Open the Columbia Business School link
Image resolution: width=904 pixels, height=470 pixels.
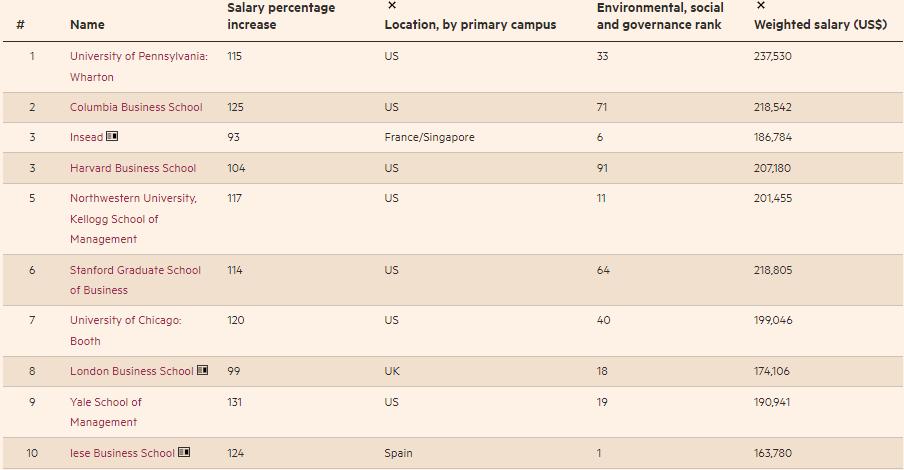tap(136, 107)
